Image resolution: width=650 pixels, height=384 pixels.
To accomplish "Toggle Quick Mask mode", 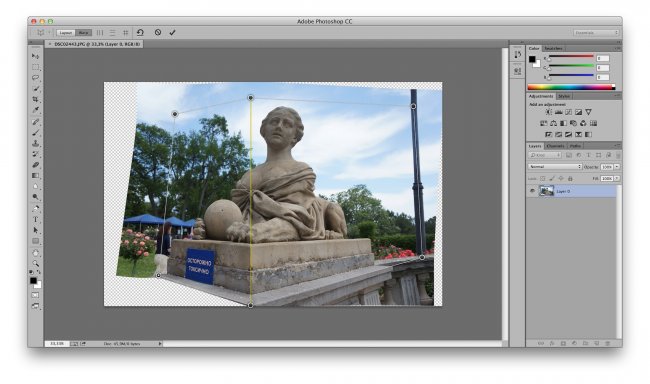I will (x=36, y=295).
